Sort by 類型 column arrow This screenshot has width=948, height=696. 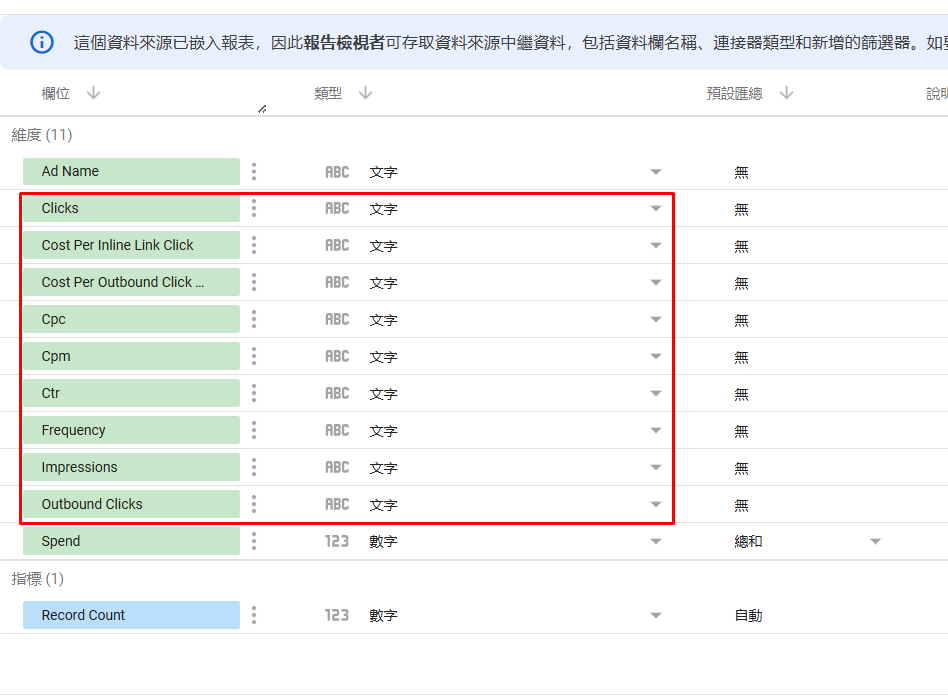tap(366, 93)
